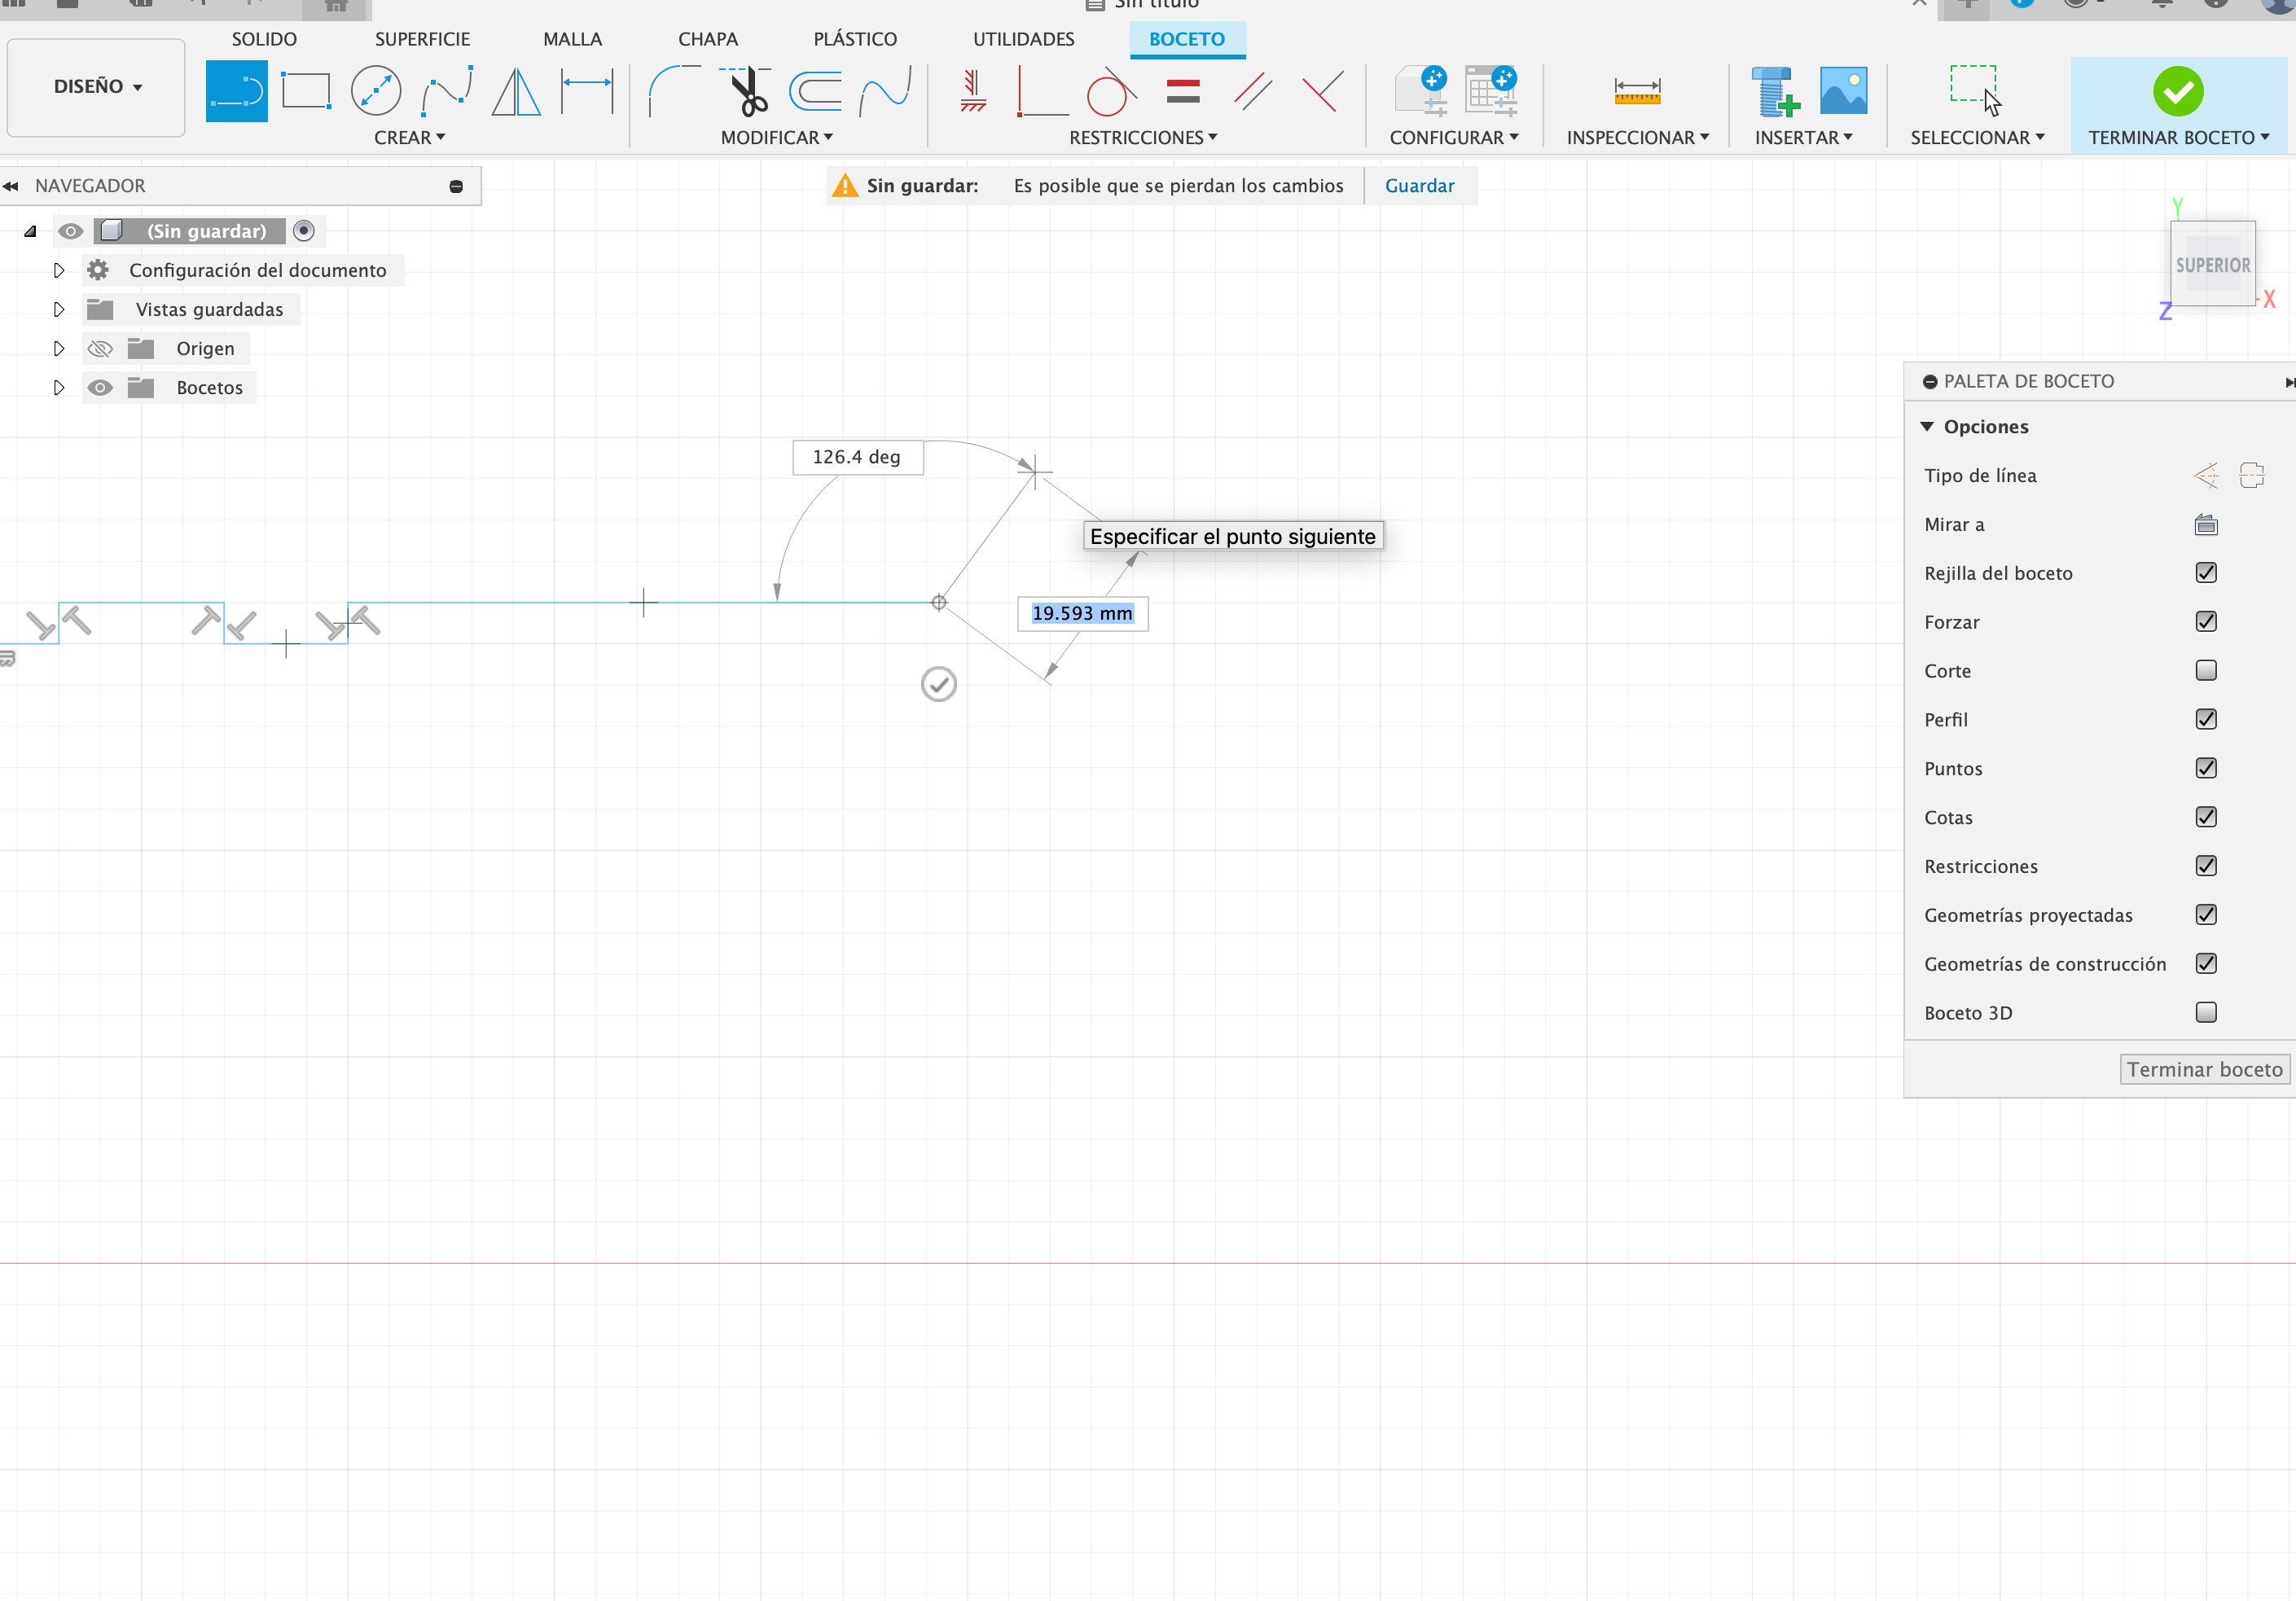Apply the crossed-lines constraint icon
This screenshot has height=1601, width=2296.
[1323, 91]
